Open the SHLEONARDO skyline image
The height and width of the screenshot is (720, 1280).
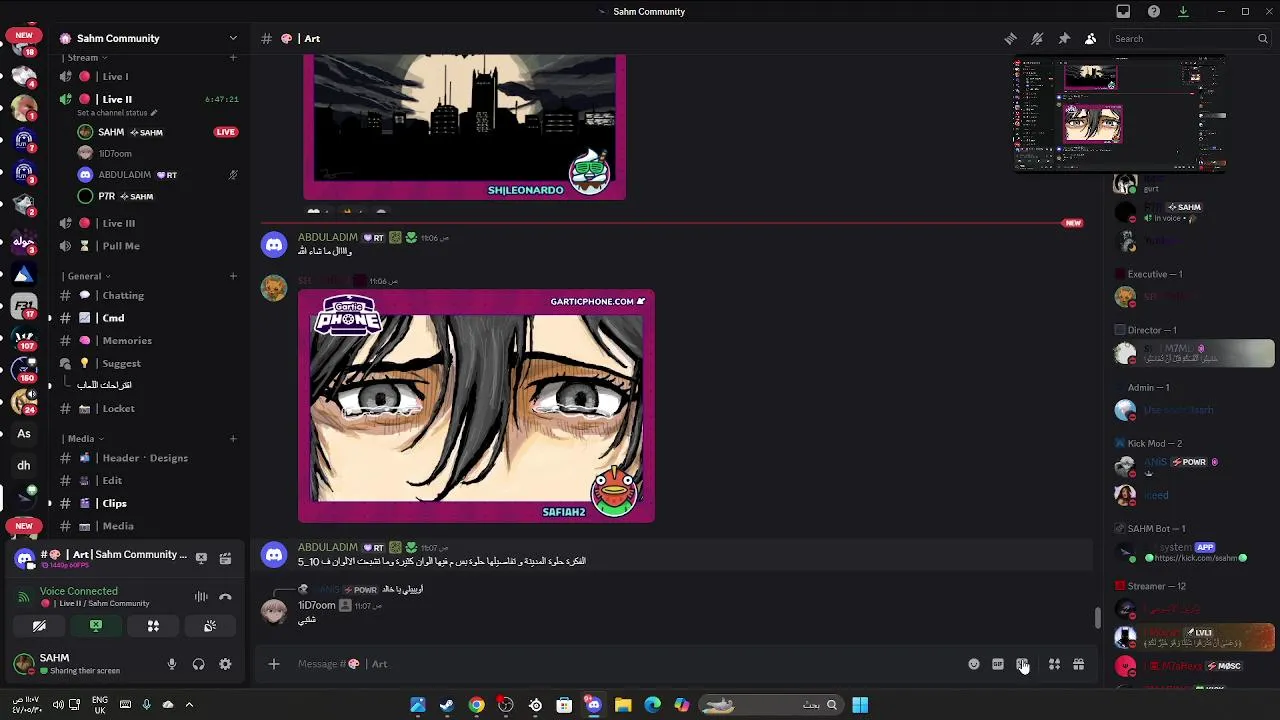(465, 127)
